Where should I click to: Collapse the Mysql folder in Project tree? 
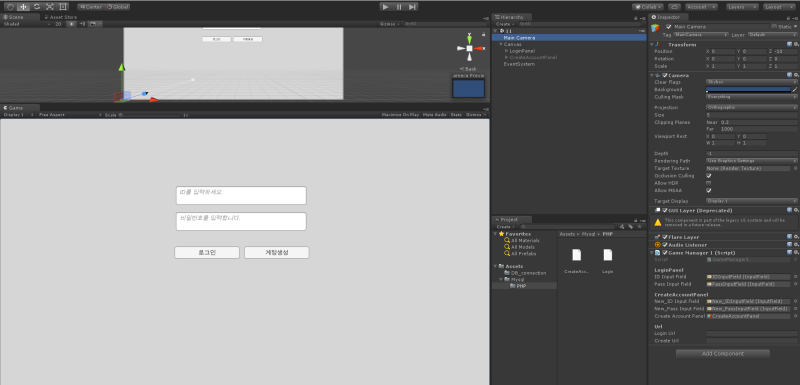point(501,279)
